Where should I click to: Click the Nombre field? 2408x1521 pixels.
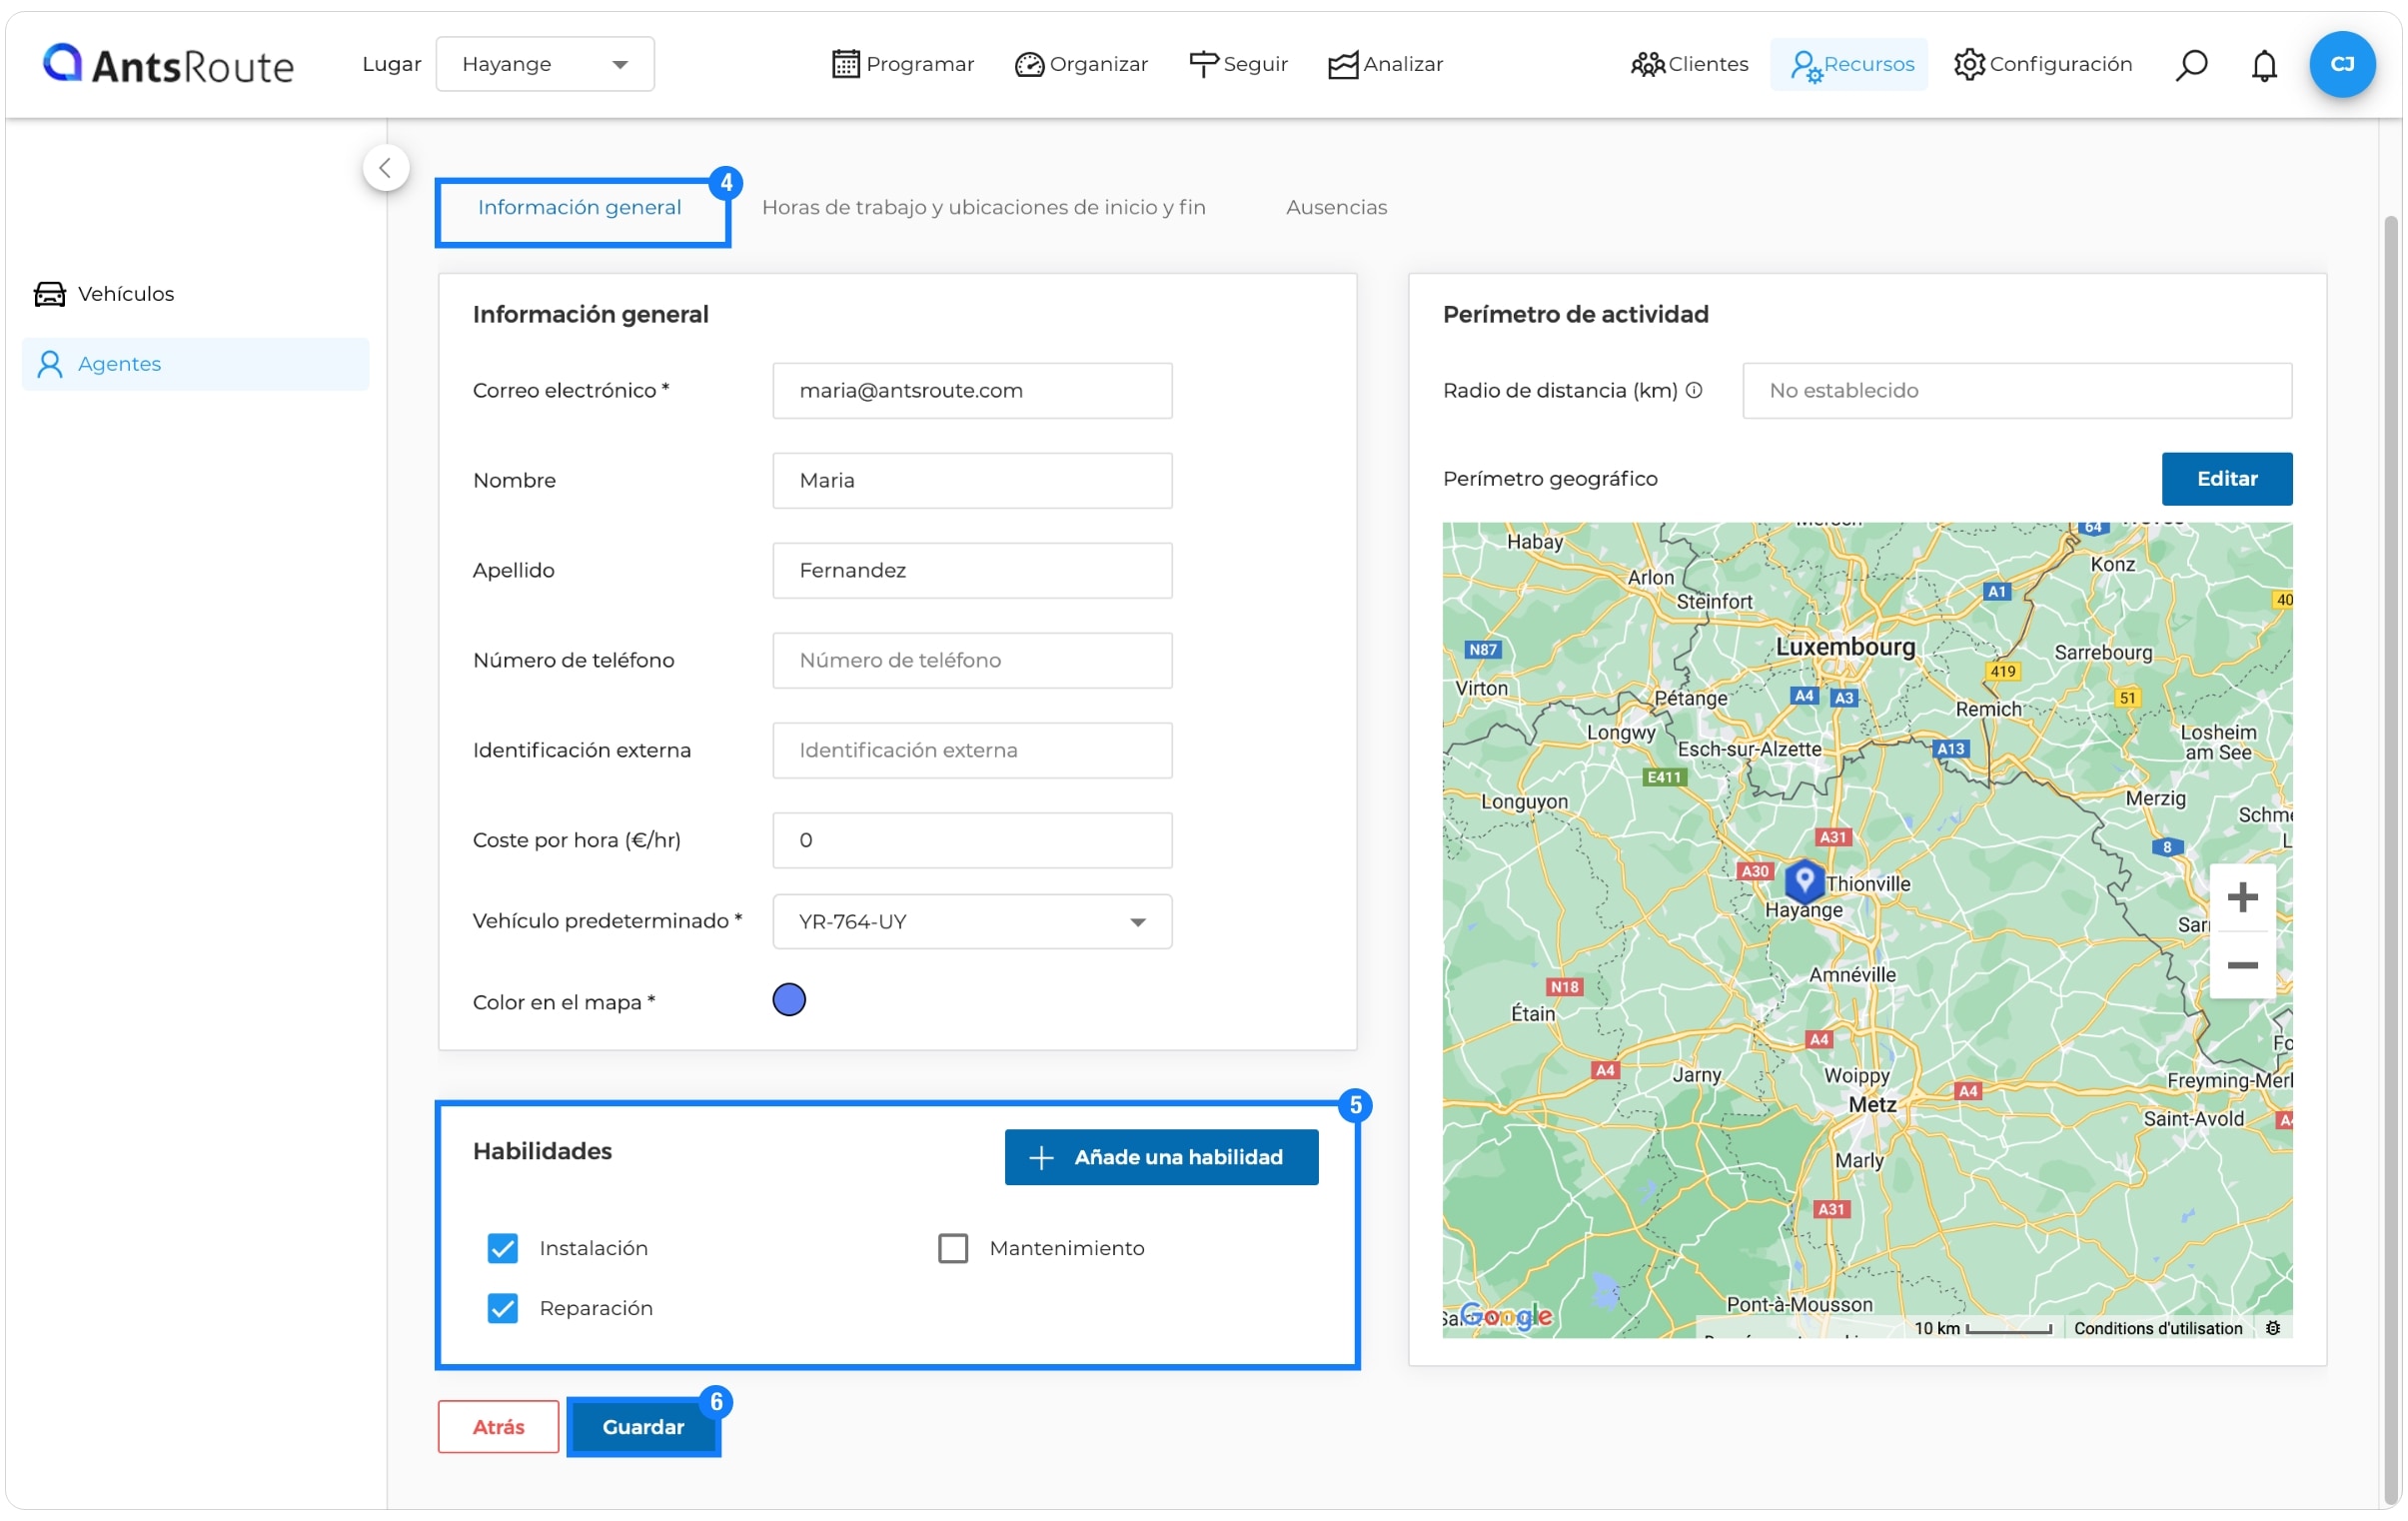(x=972, y=481)
